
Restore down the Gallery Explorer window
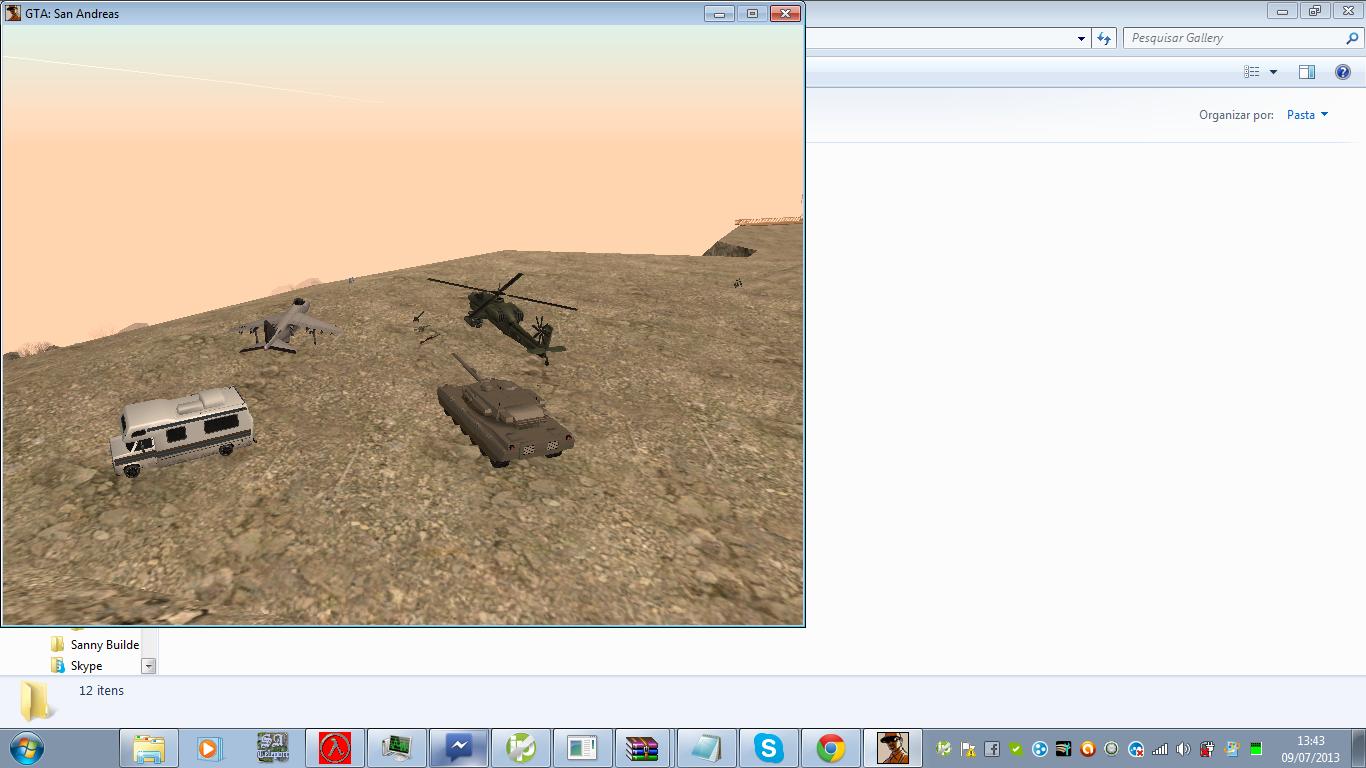(1315, 11)
